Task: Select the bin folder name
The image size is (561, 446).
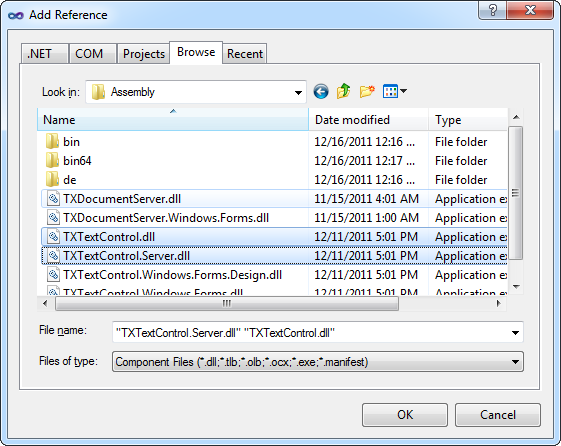Action: click(72, 142)
